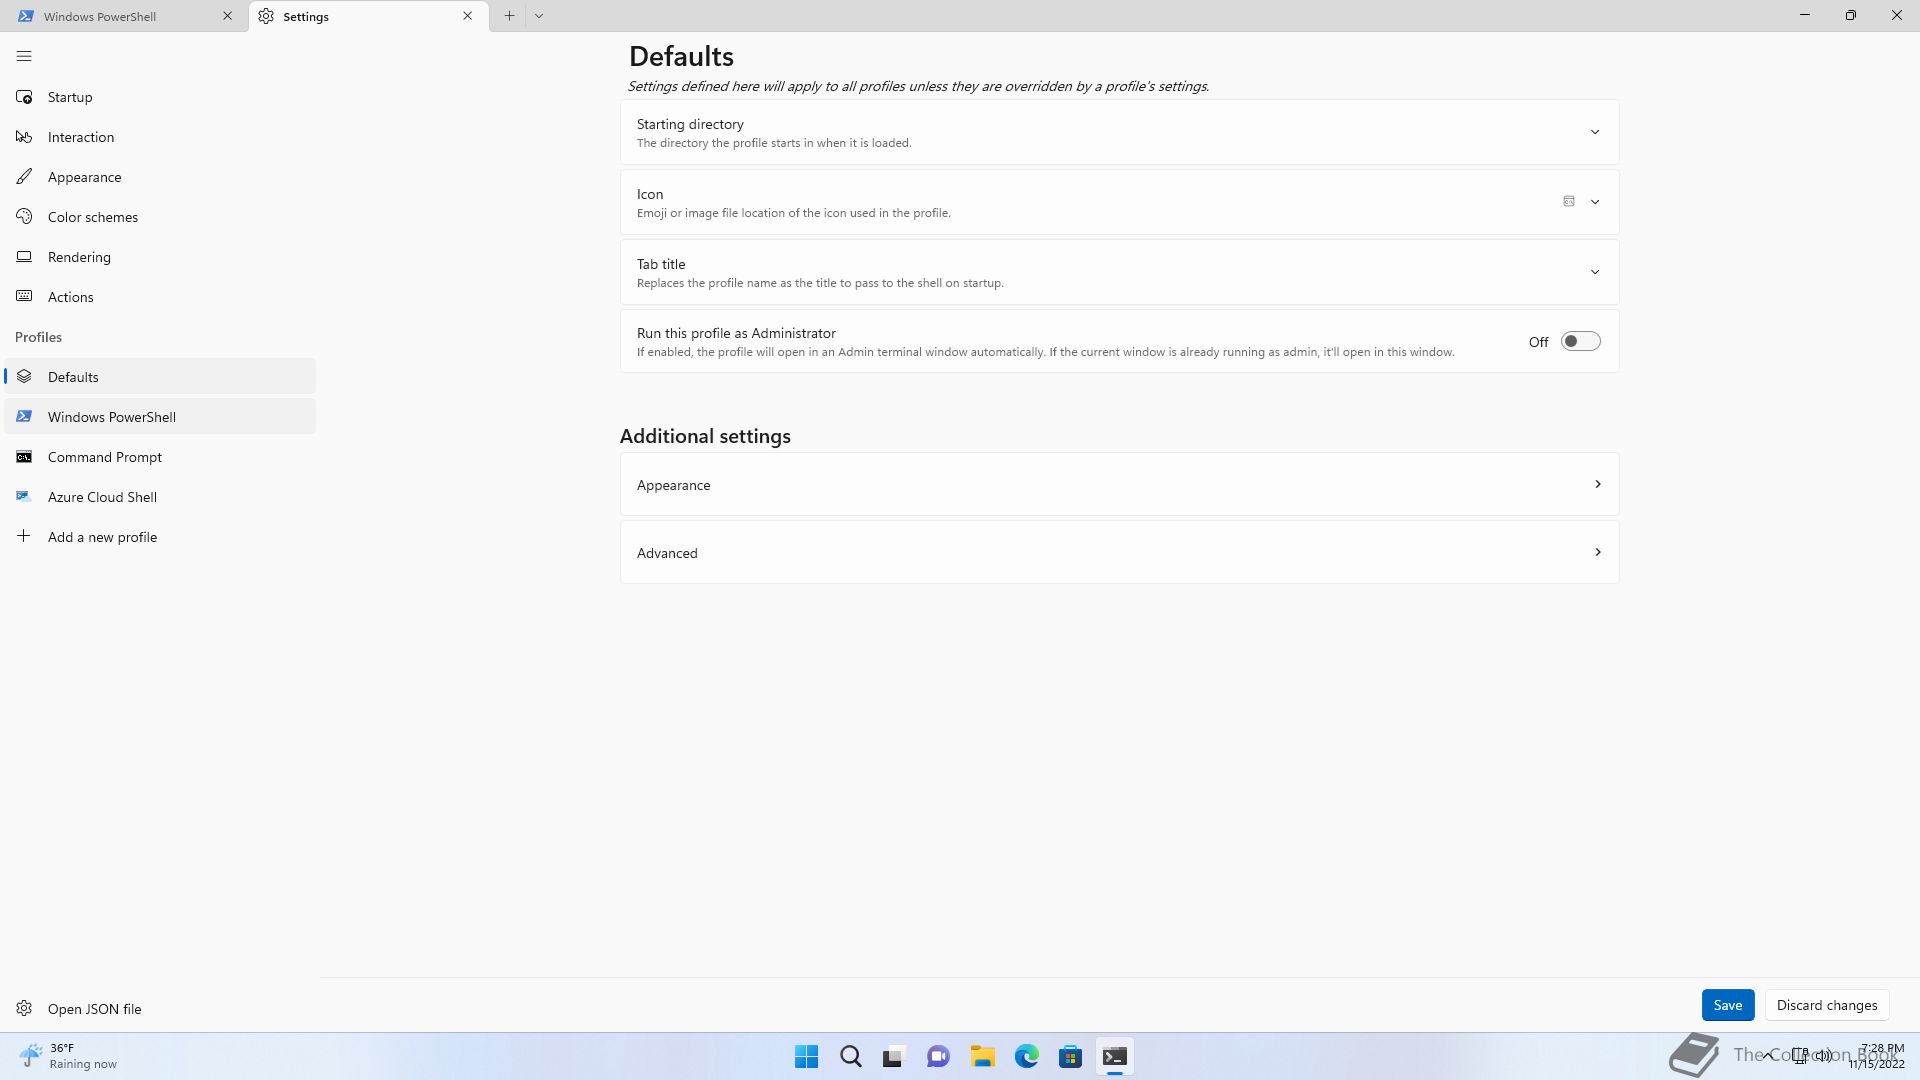1920x1080 pixels.
Task: Expand the Icon setting chevron
Action: point(1595,202)
